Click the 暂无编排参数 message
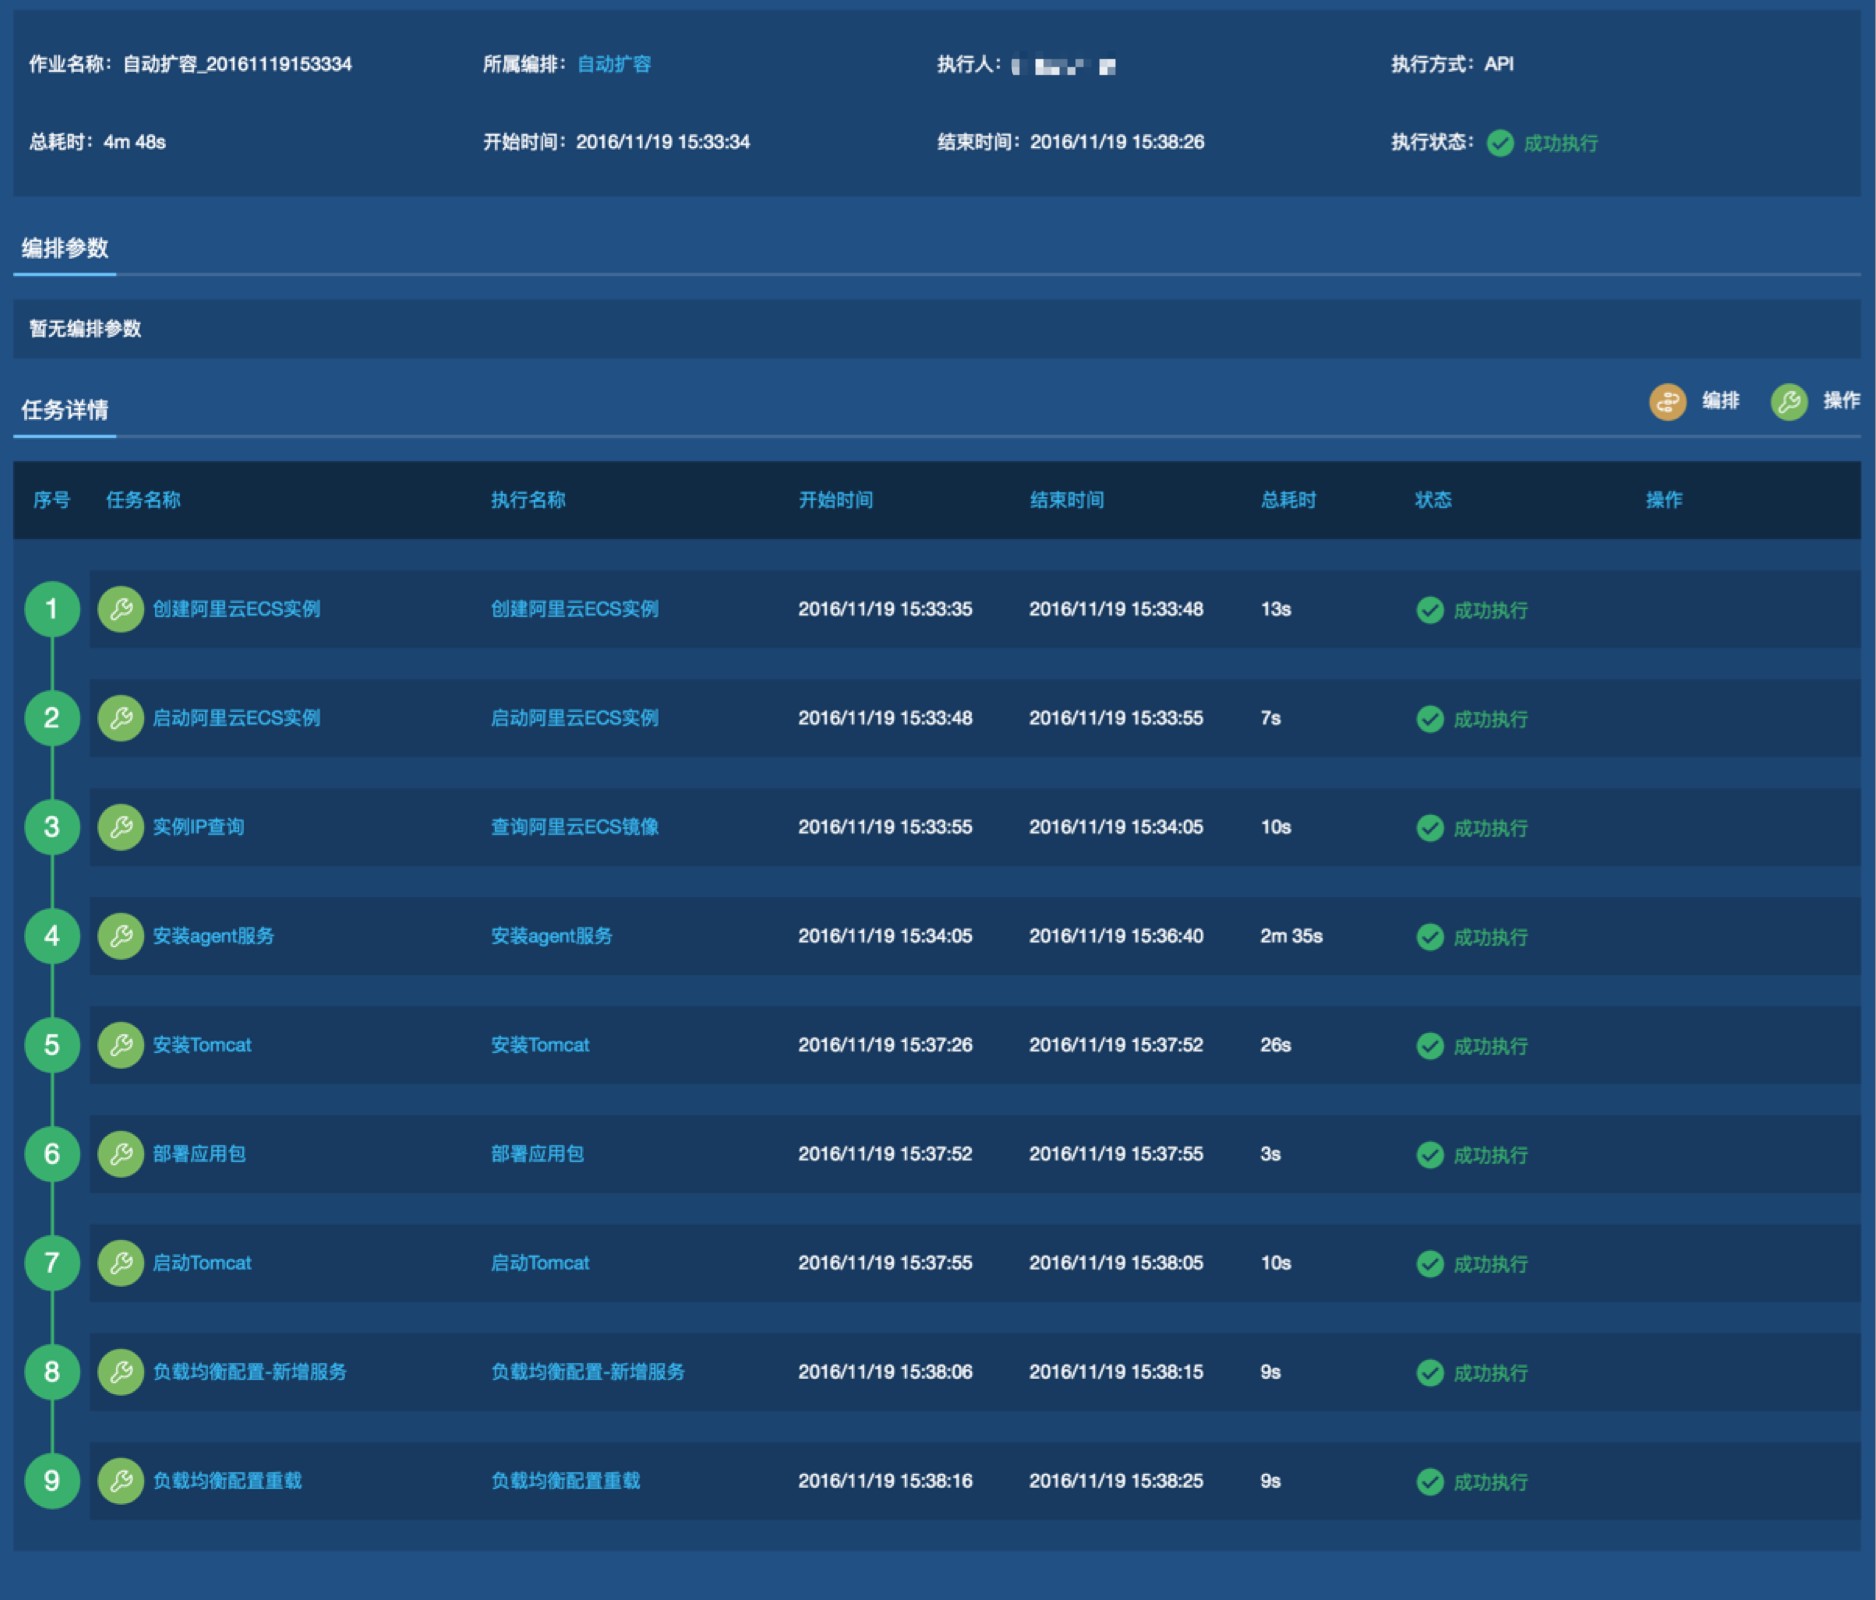Screen dimensions: 1876x1600 tap(85, 329)
